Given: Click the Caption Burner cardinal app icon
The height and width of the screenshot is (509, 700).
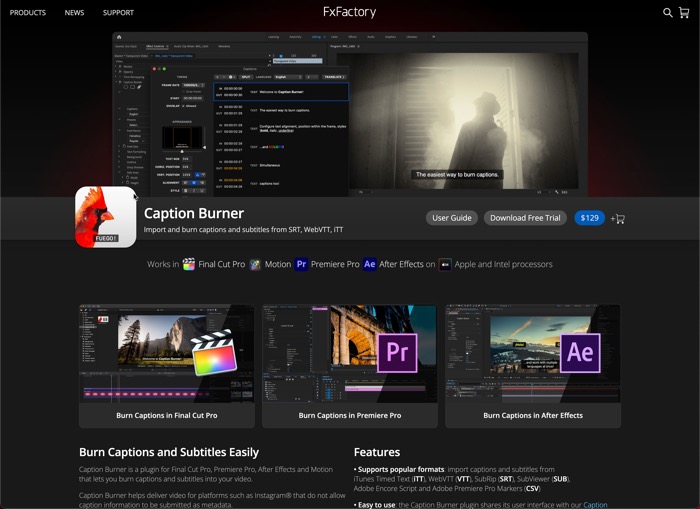Looking at the screenshot, I should 106,217.
